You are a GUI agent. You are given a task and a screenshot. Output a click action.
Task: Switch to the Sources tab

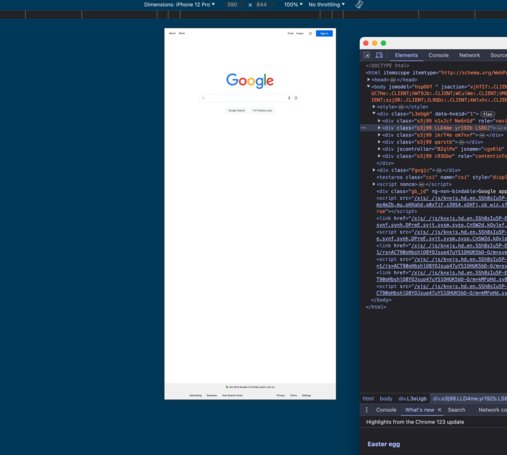[x=498, y=55]
